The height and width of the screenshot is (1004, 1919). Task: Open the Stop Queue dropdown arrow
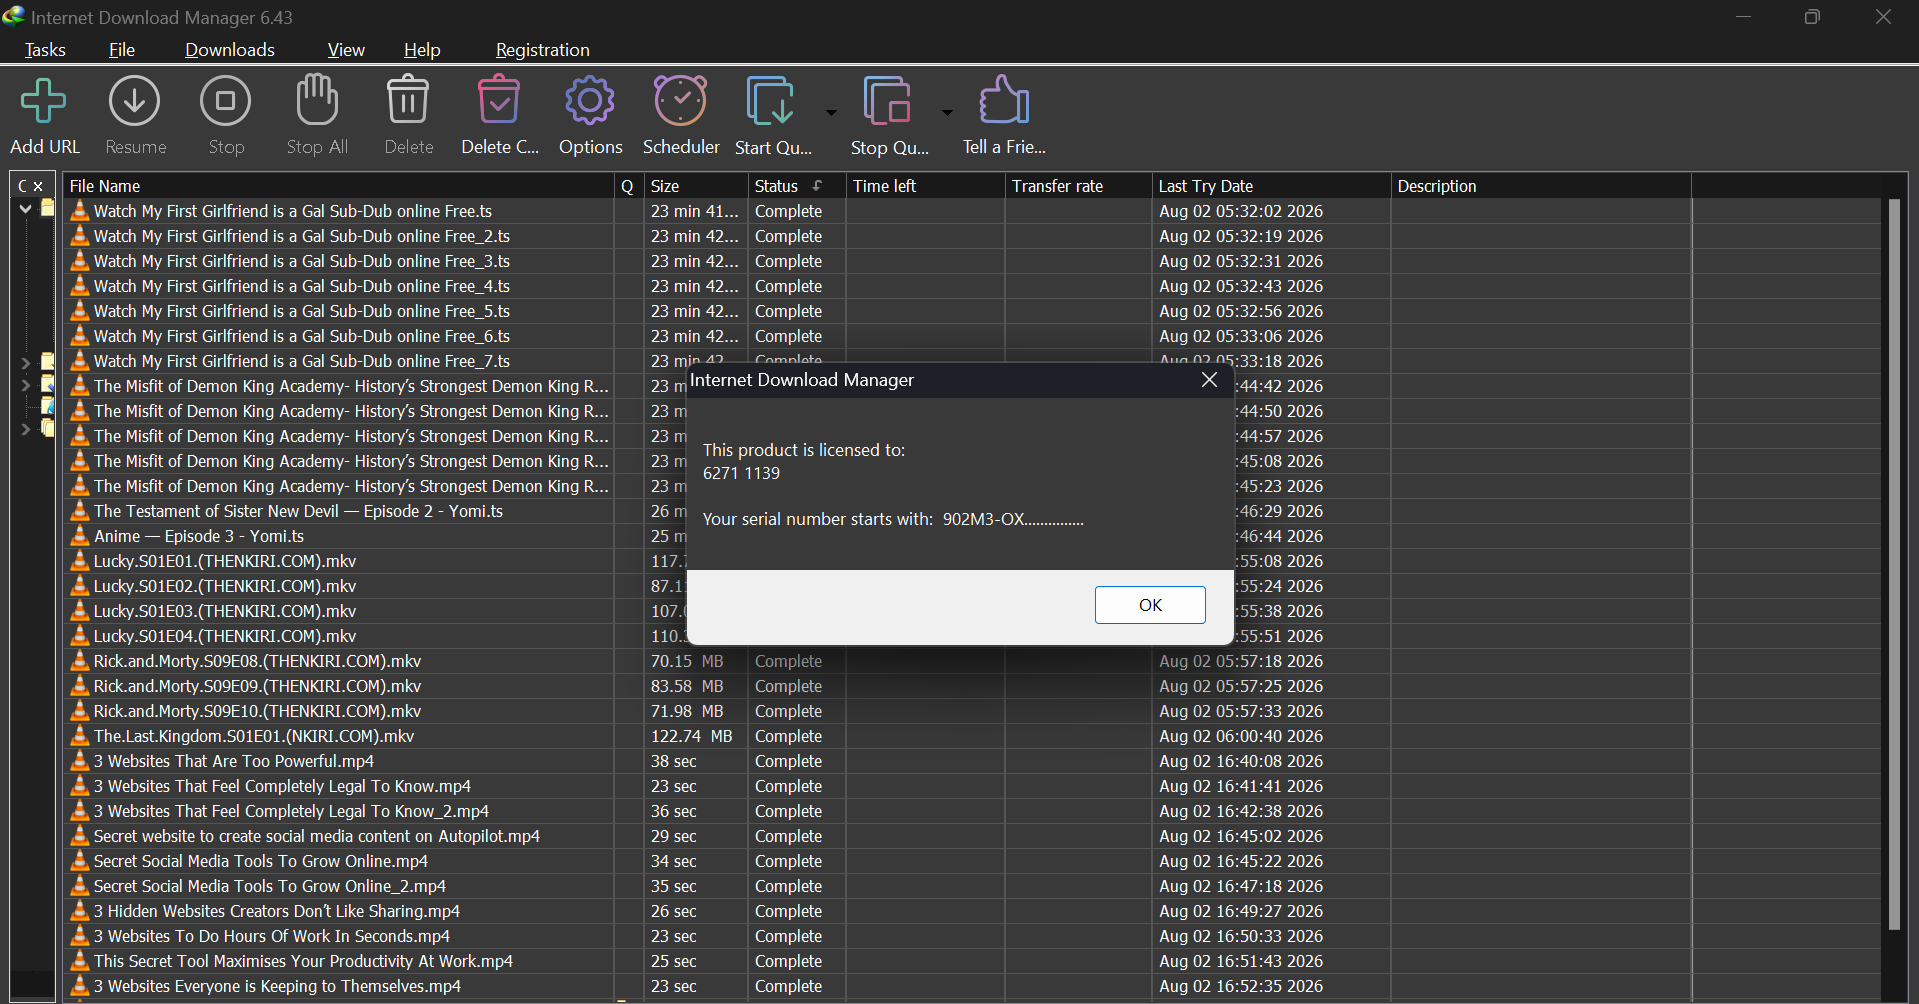pyautogui.click(x=947, y=113)
